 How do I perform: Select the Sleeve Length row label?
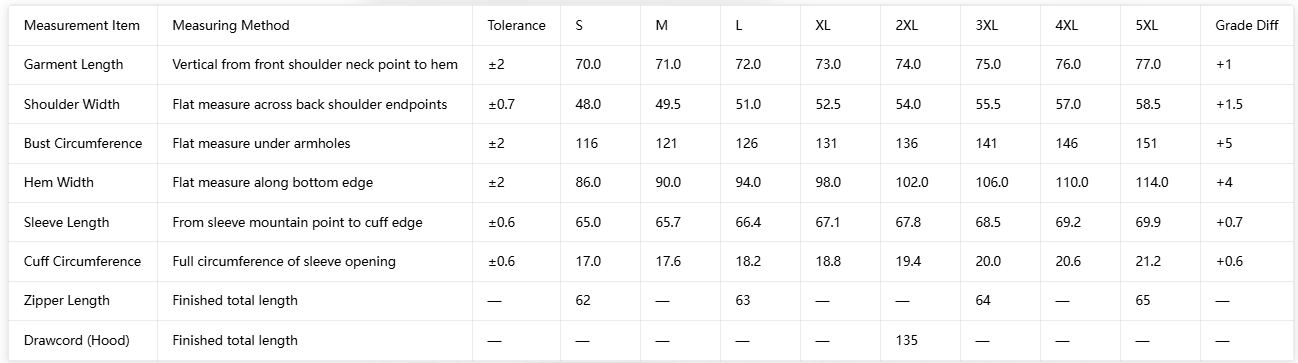point(67,222)
